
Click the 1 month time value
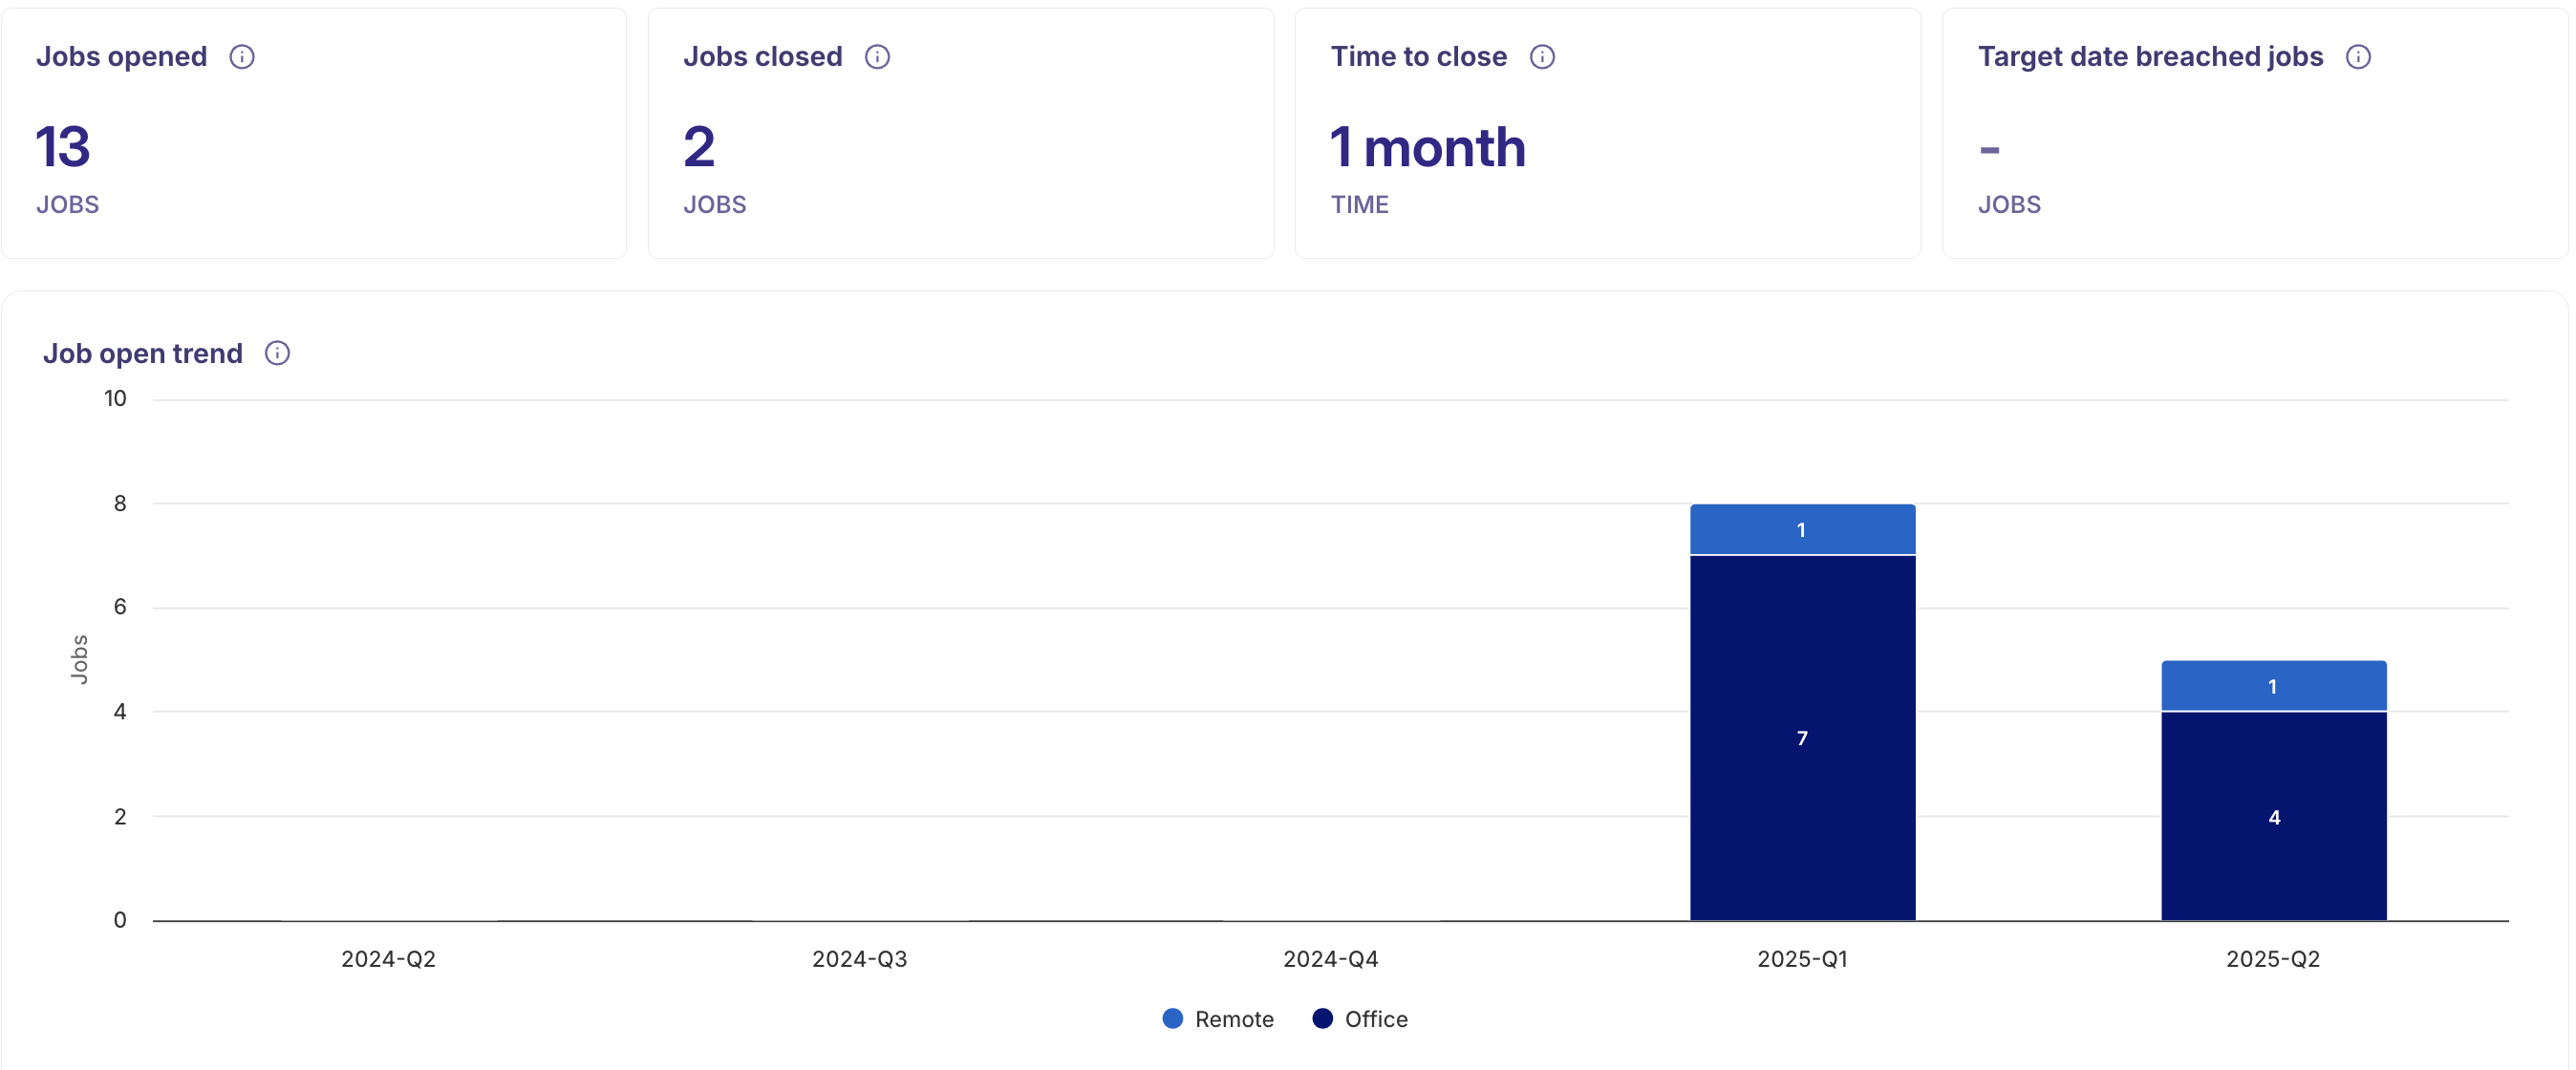(x=1427, y=148)
